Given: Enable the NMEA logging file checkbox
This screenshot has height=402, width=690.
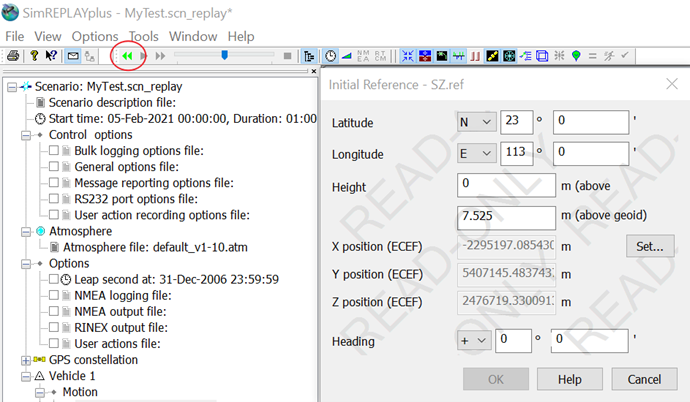Looking at the screenshot, I should (x=54, y=295).
